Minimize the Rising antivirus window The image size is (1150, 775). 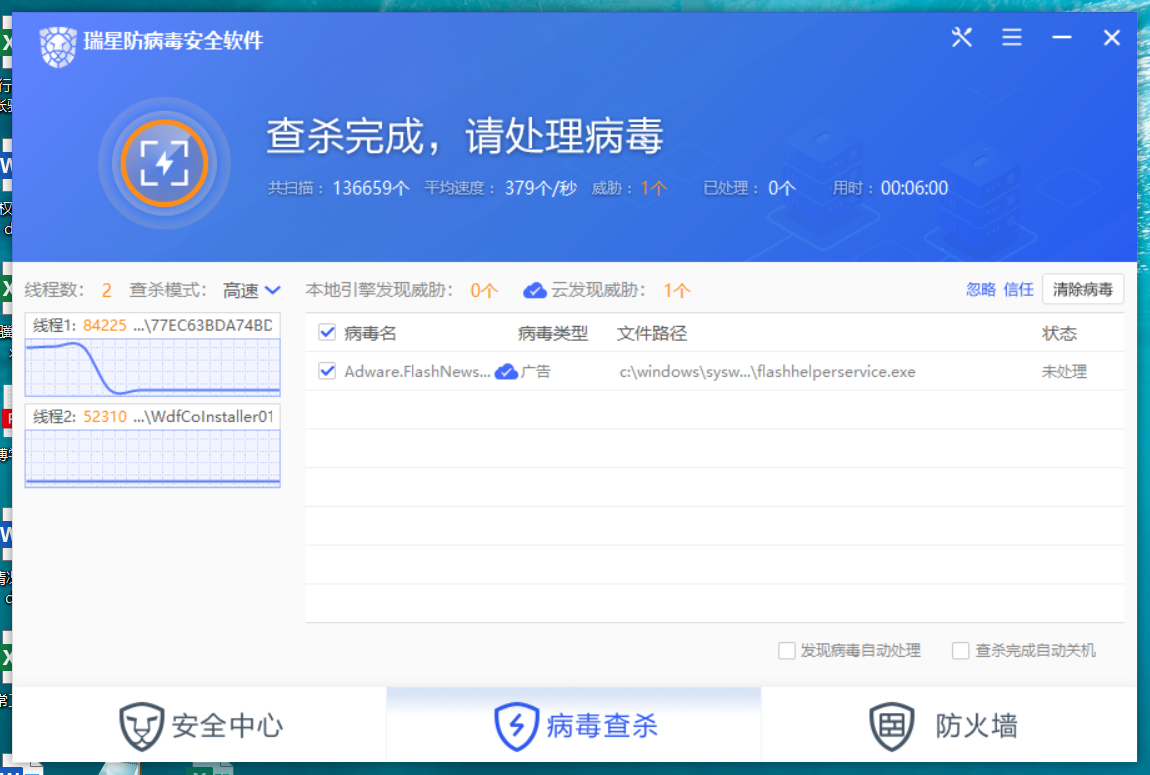click(1061, 37)
